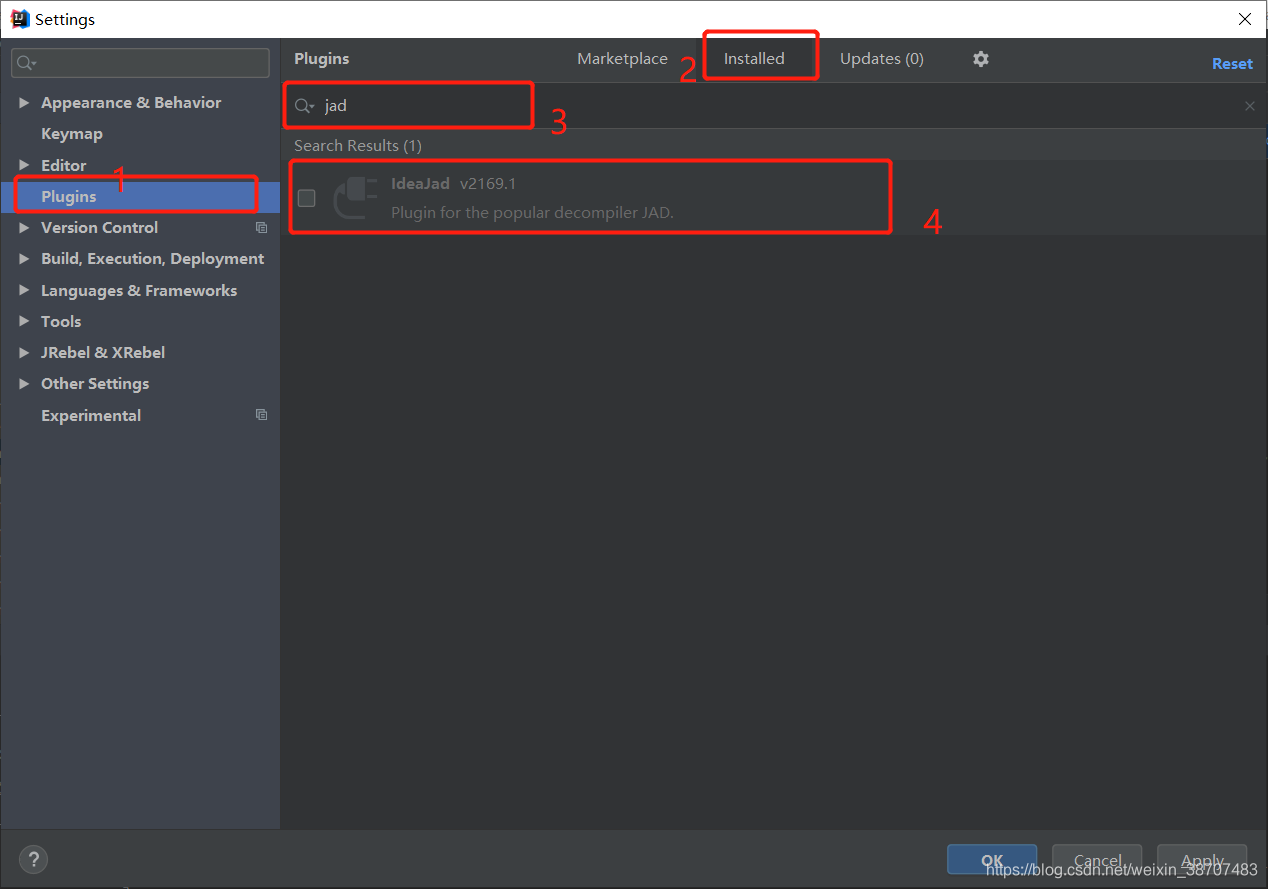Click the Plugins heading in right panel
The height and width of the screenshot is (889, 1268).
point(322,59)
